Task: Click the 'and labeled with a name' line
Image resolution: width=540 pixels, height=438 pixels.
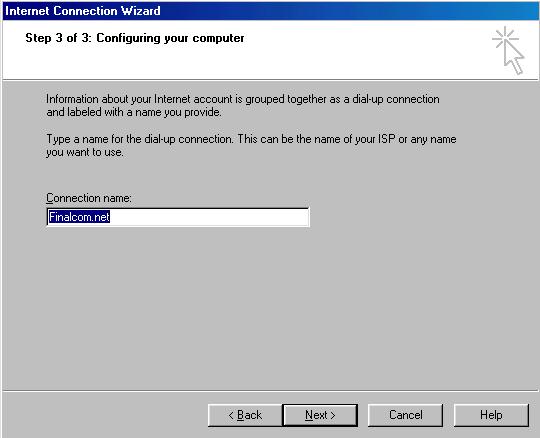Action: tap(134, 112)
